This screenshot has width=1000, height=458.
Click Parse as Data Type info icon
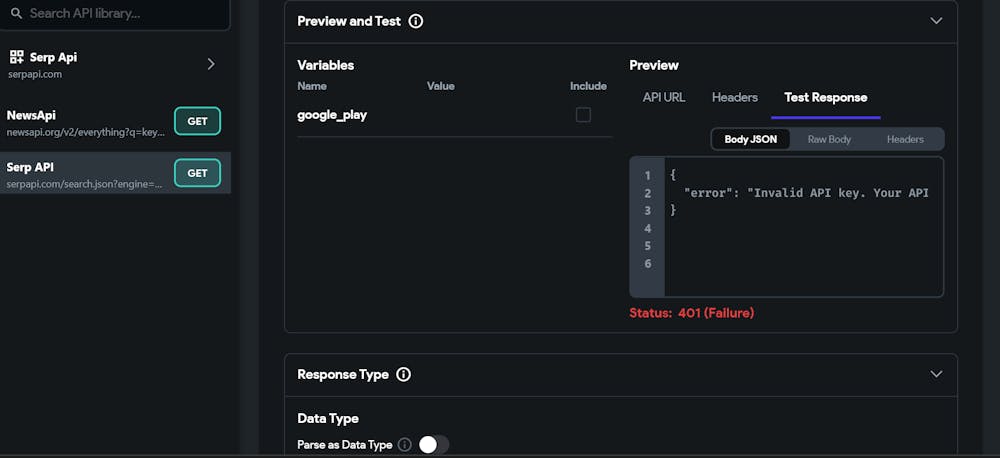(405, 445)
